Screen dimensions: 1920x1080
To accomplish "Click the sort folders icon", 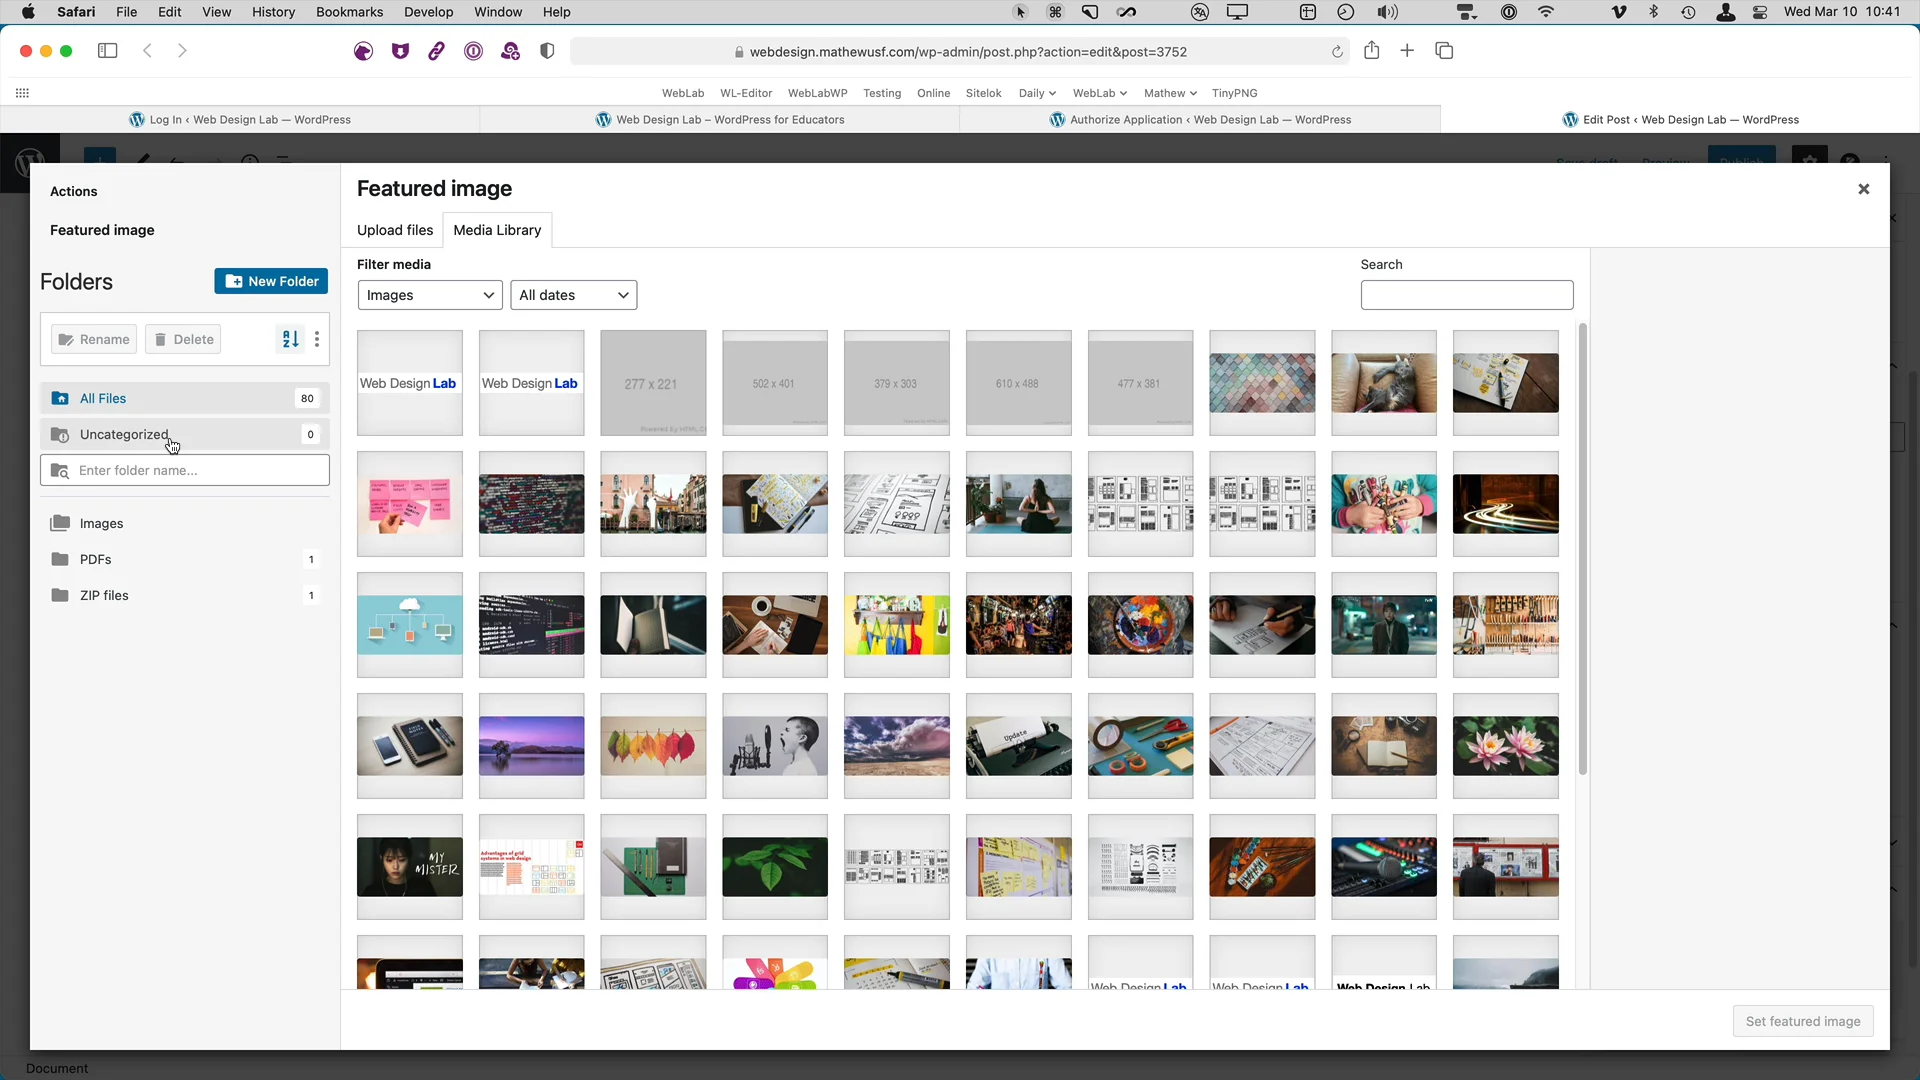I will [x=290, y=339].
